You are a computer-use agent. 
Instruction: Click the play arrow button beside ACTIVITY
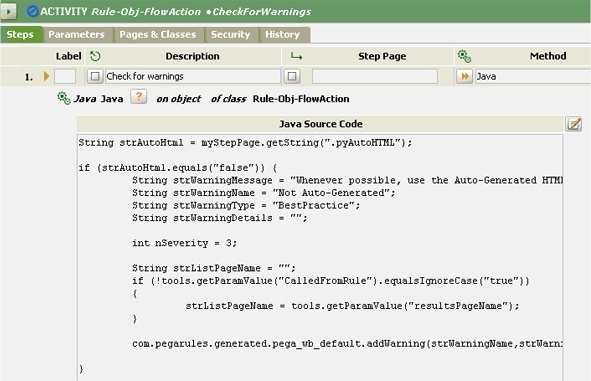pyautogui.click(x=8, y=11)
